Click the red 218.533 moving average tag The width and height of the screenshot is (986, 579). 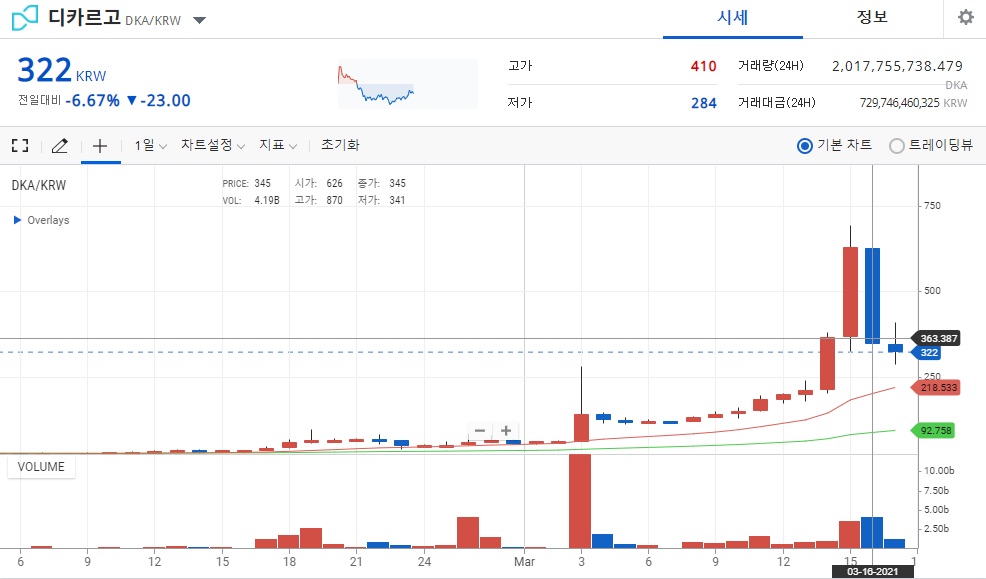936,387
